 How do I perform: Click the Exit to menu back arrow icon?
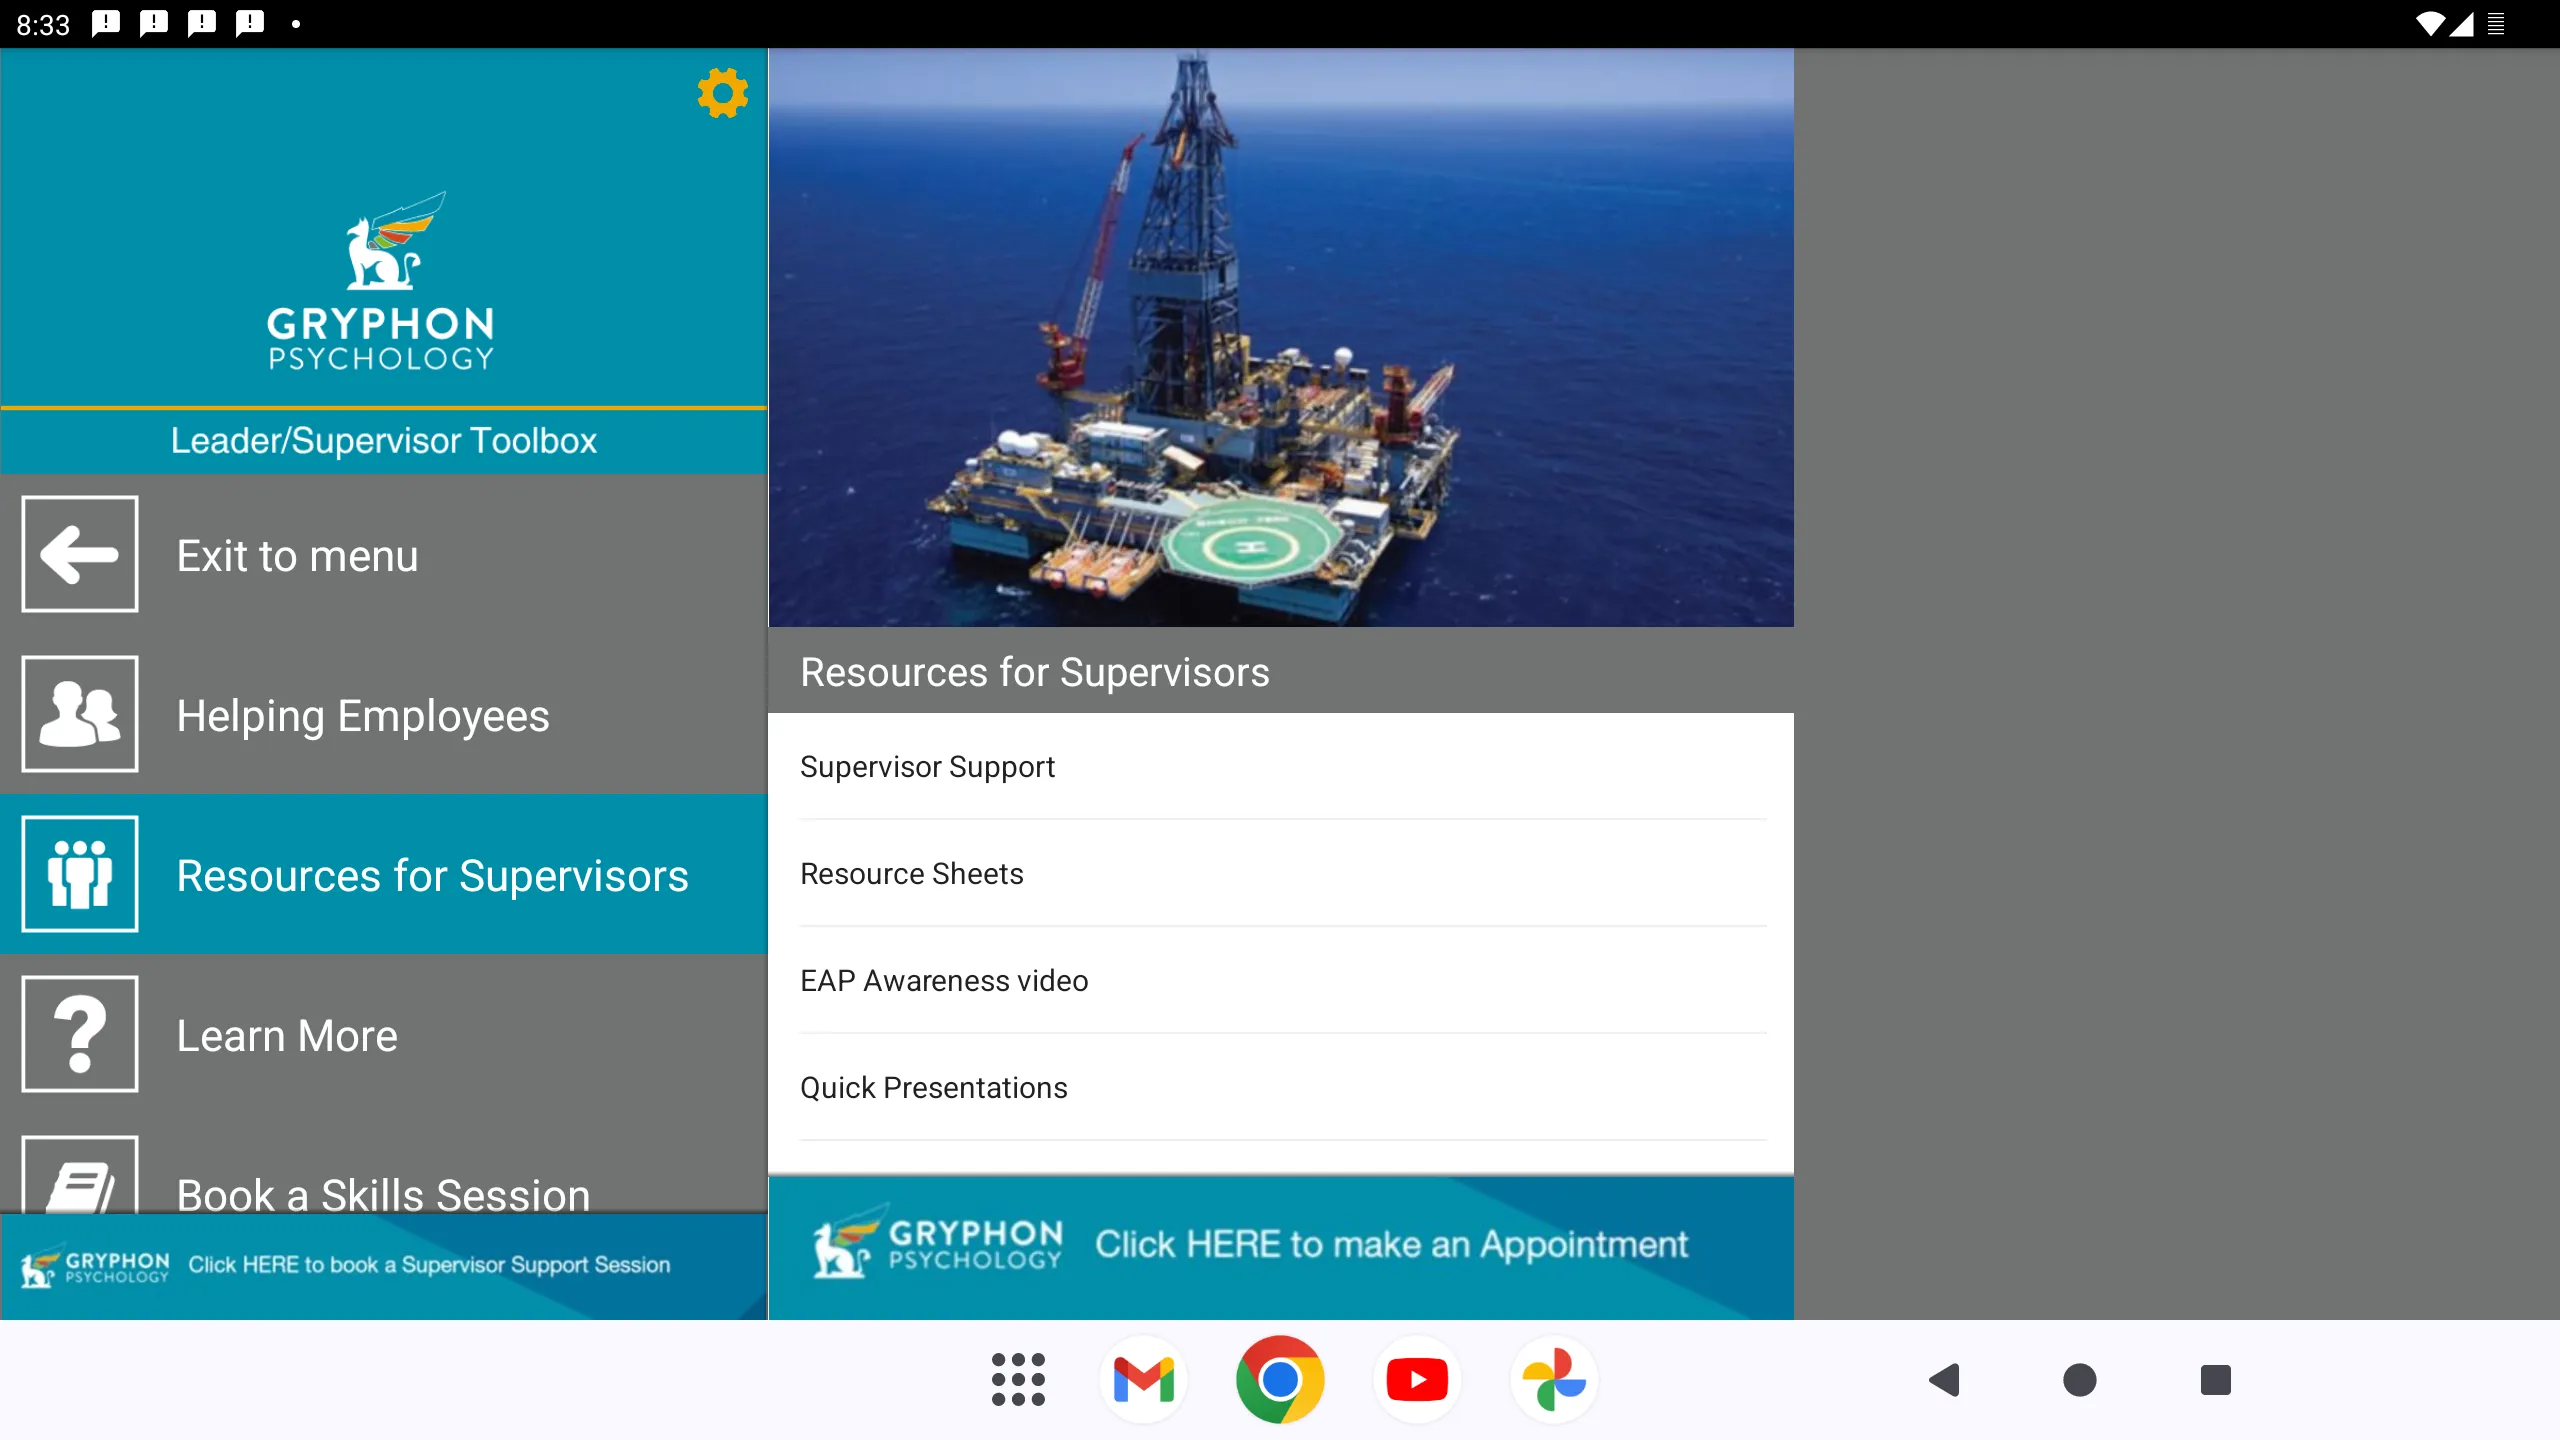[x=79, y=552]
